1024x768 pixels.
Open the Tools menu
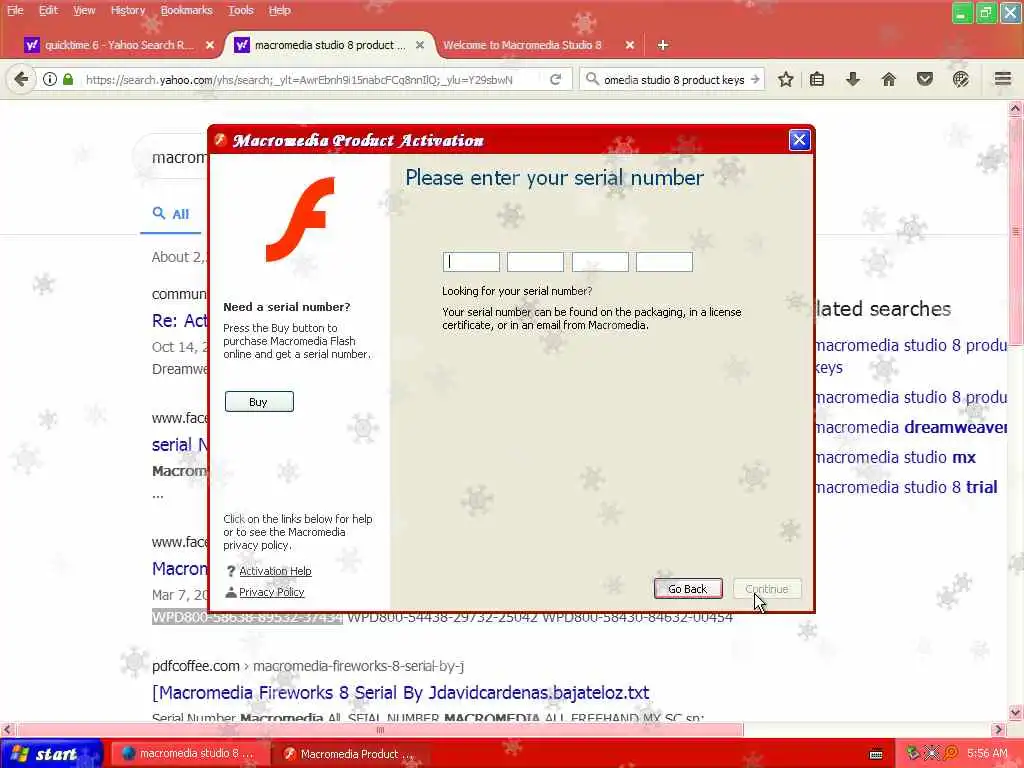coord(240,10)
